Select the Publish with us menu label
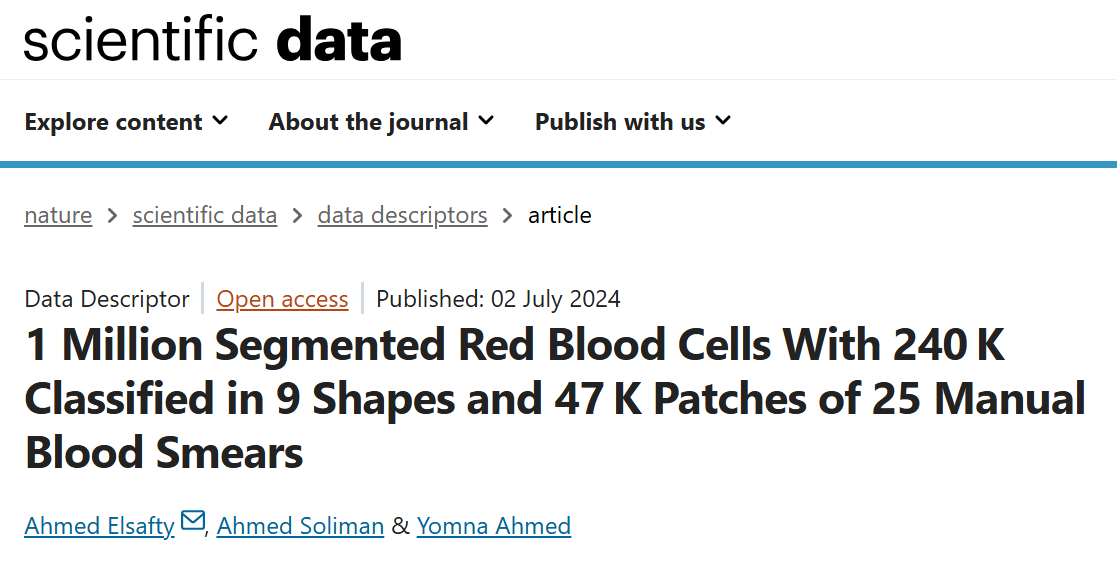 pyautogui.click(x=620, y=122)
